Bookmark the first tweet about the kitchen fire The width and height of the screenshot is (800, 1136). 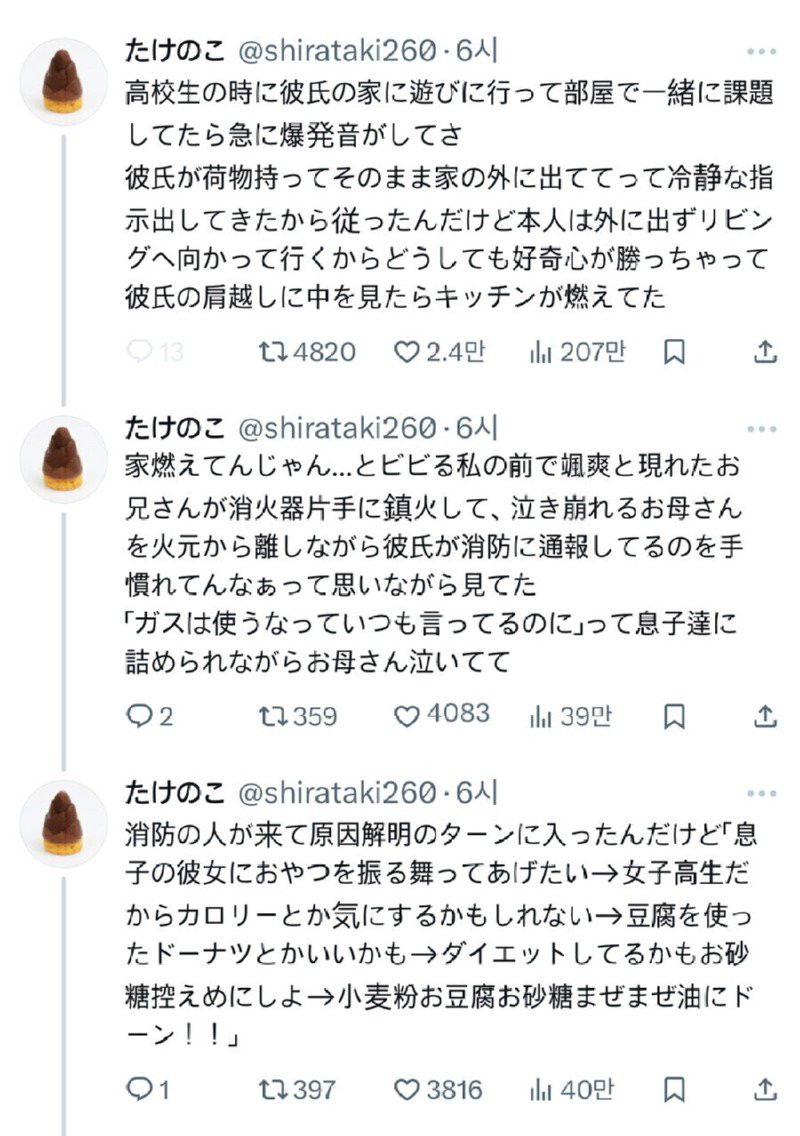pos(676,351)
